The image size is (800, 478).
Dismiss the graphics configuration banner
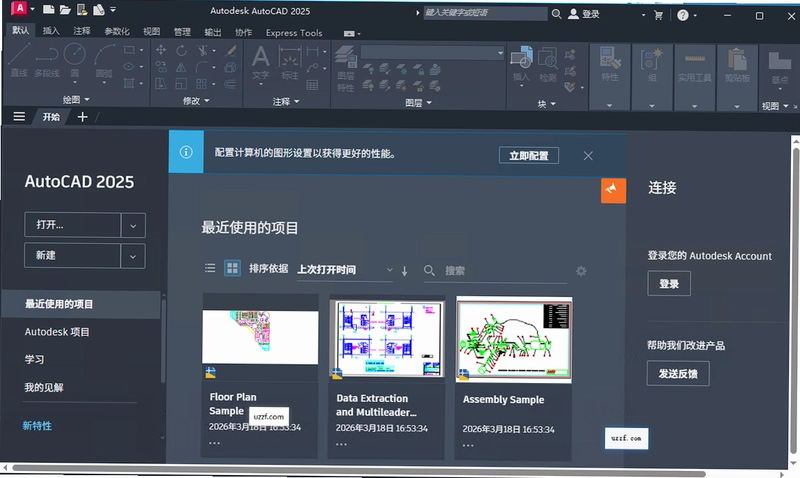588,156
